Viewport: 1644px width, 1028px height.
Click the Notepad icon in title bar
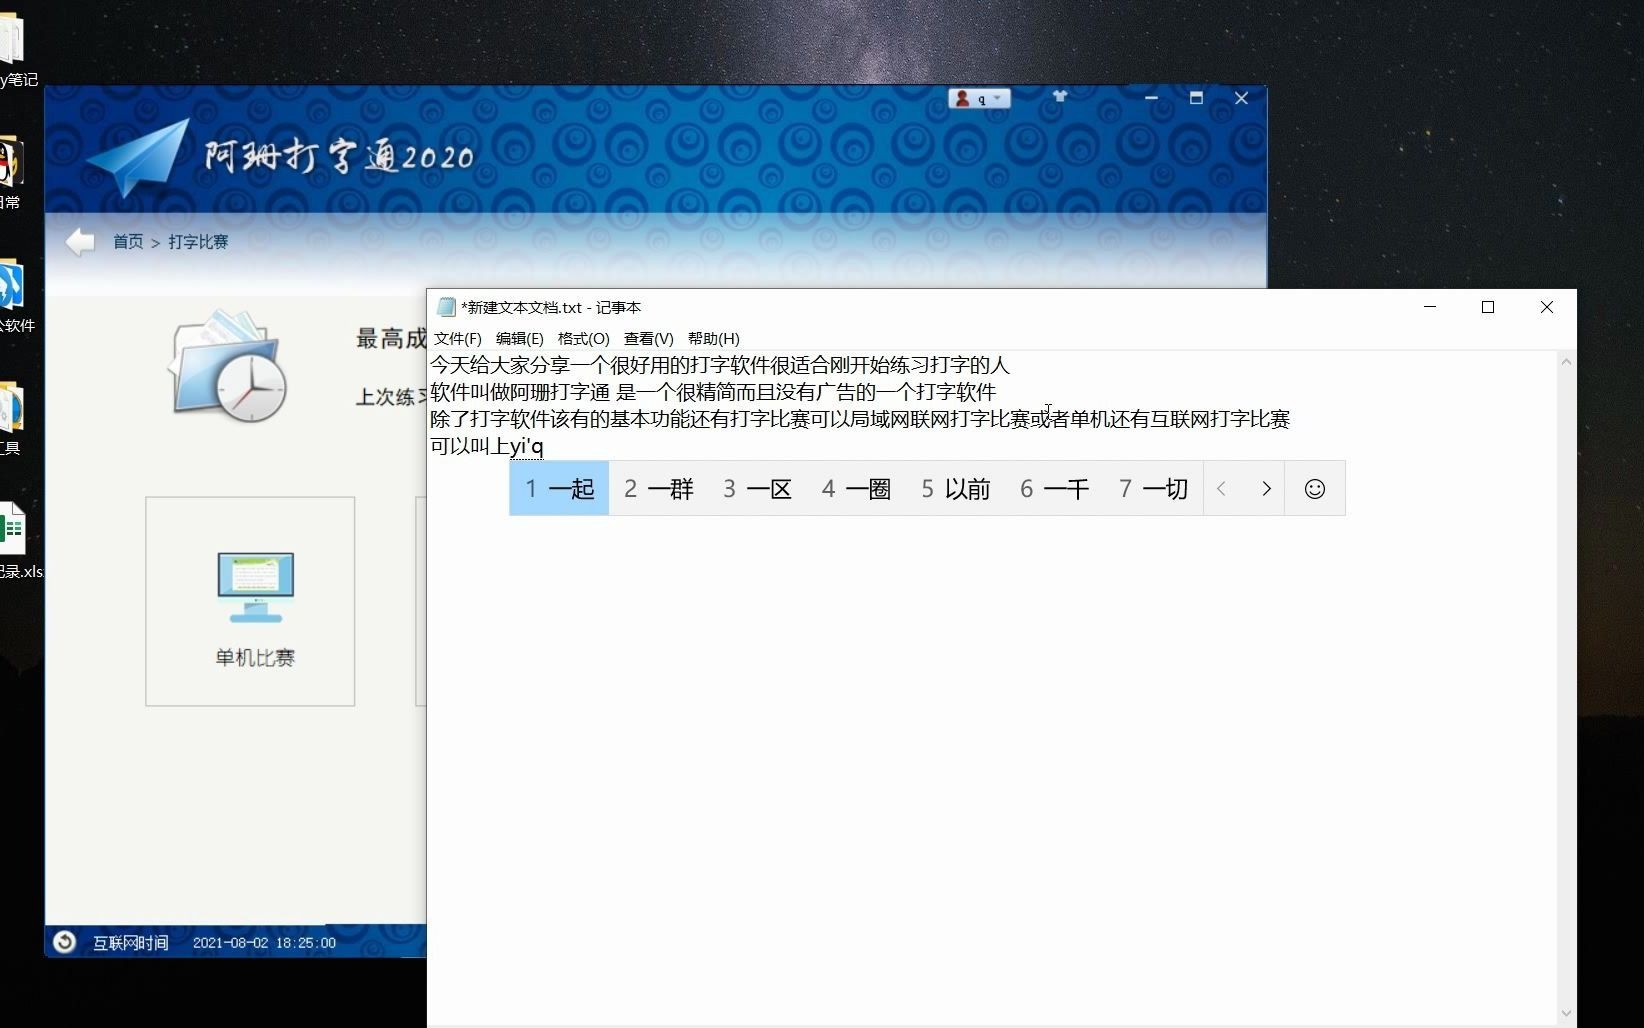446,307
